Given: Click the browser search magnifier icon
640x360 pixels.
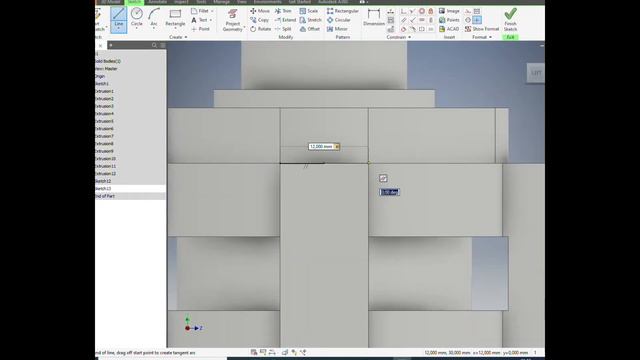Looking at the screenshot, I should point(154,45).
